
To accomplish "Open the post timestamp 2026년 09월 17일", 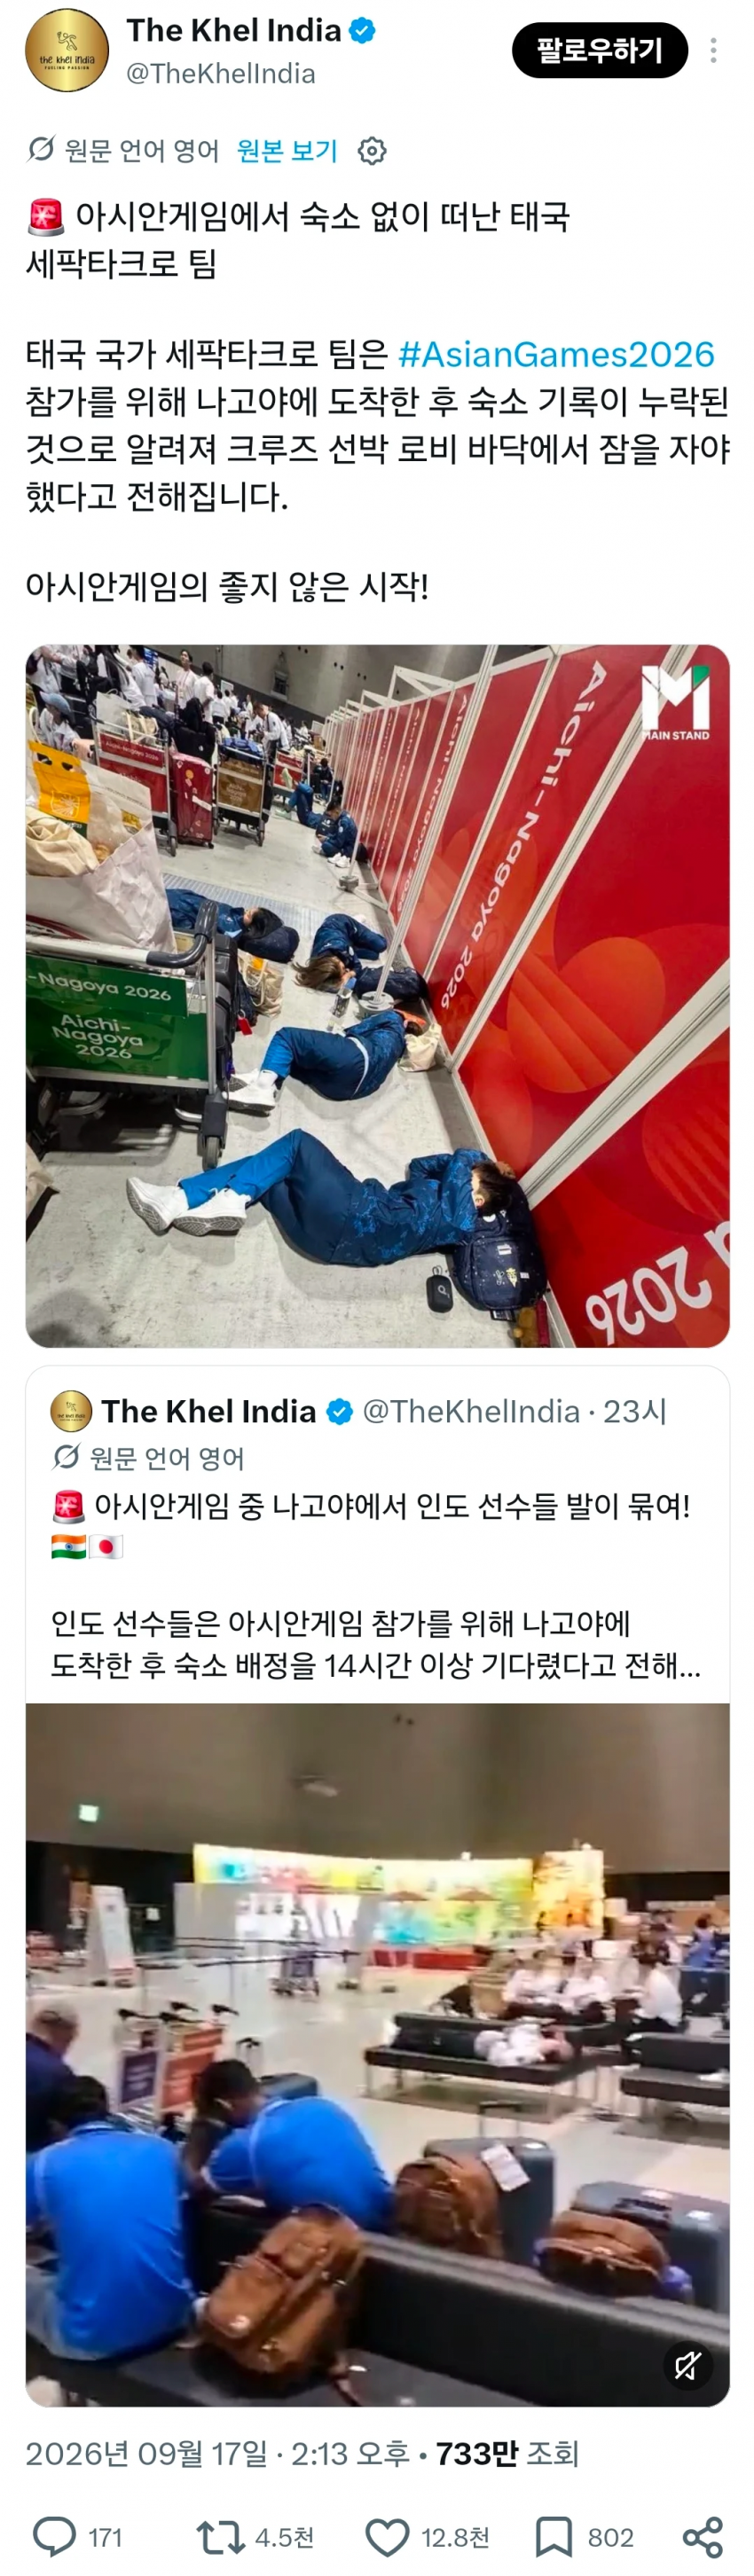I will [x=147, y=2454].
